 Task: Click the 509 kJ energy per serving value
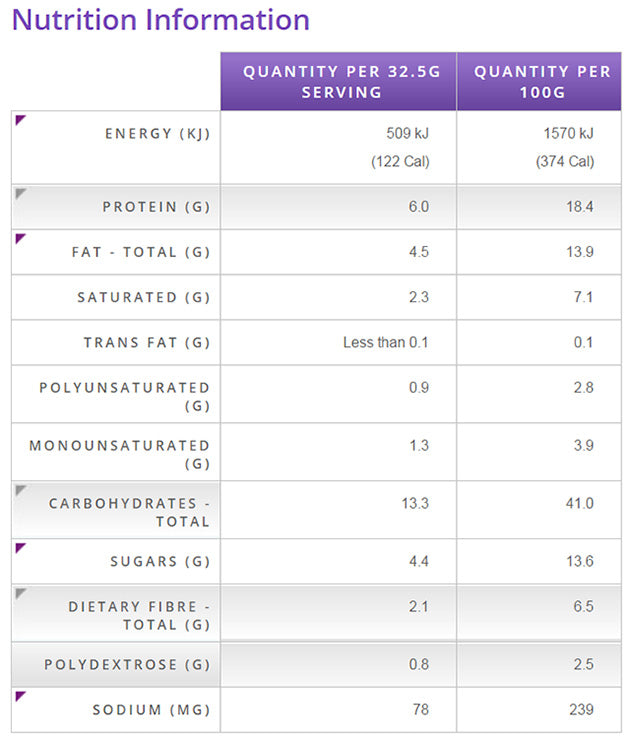(407, 133)
